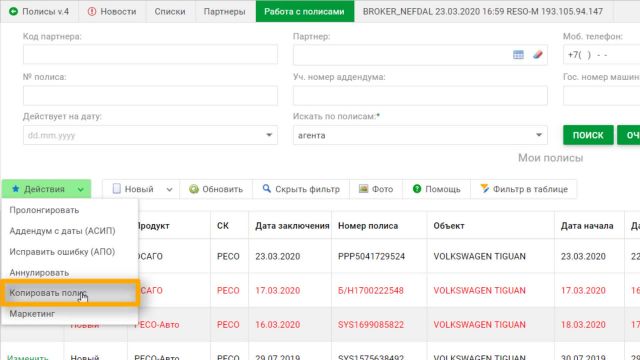Click the refresh icon beside Обновить
640x360 pixels.
pos(194,189)
